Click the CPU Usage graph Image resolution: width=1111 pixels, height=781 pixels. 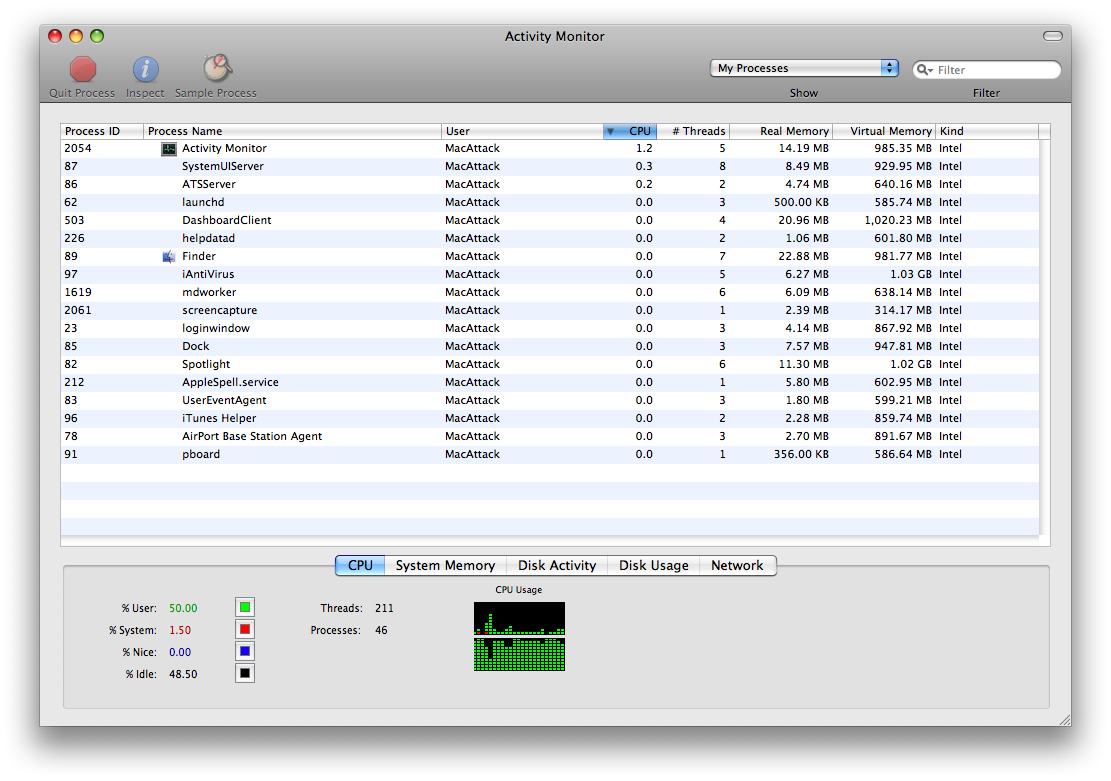coord(519,636)
